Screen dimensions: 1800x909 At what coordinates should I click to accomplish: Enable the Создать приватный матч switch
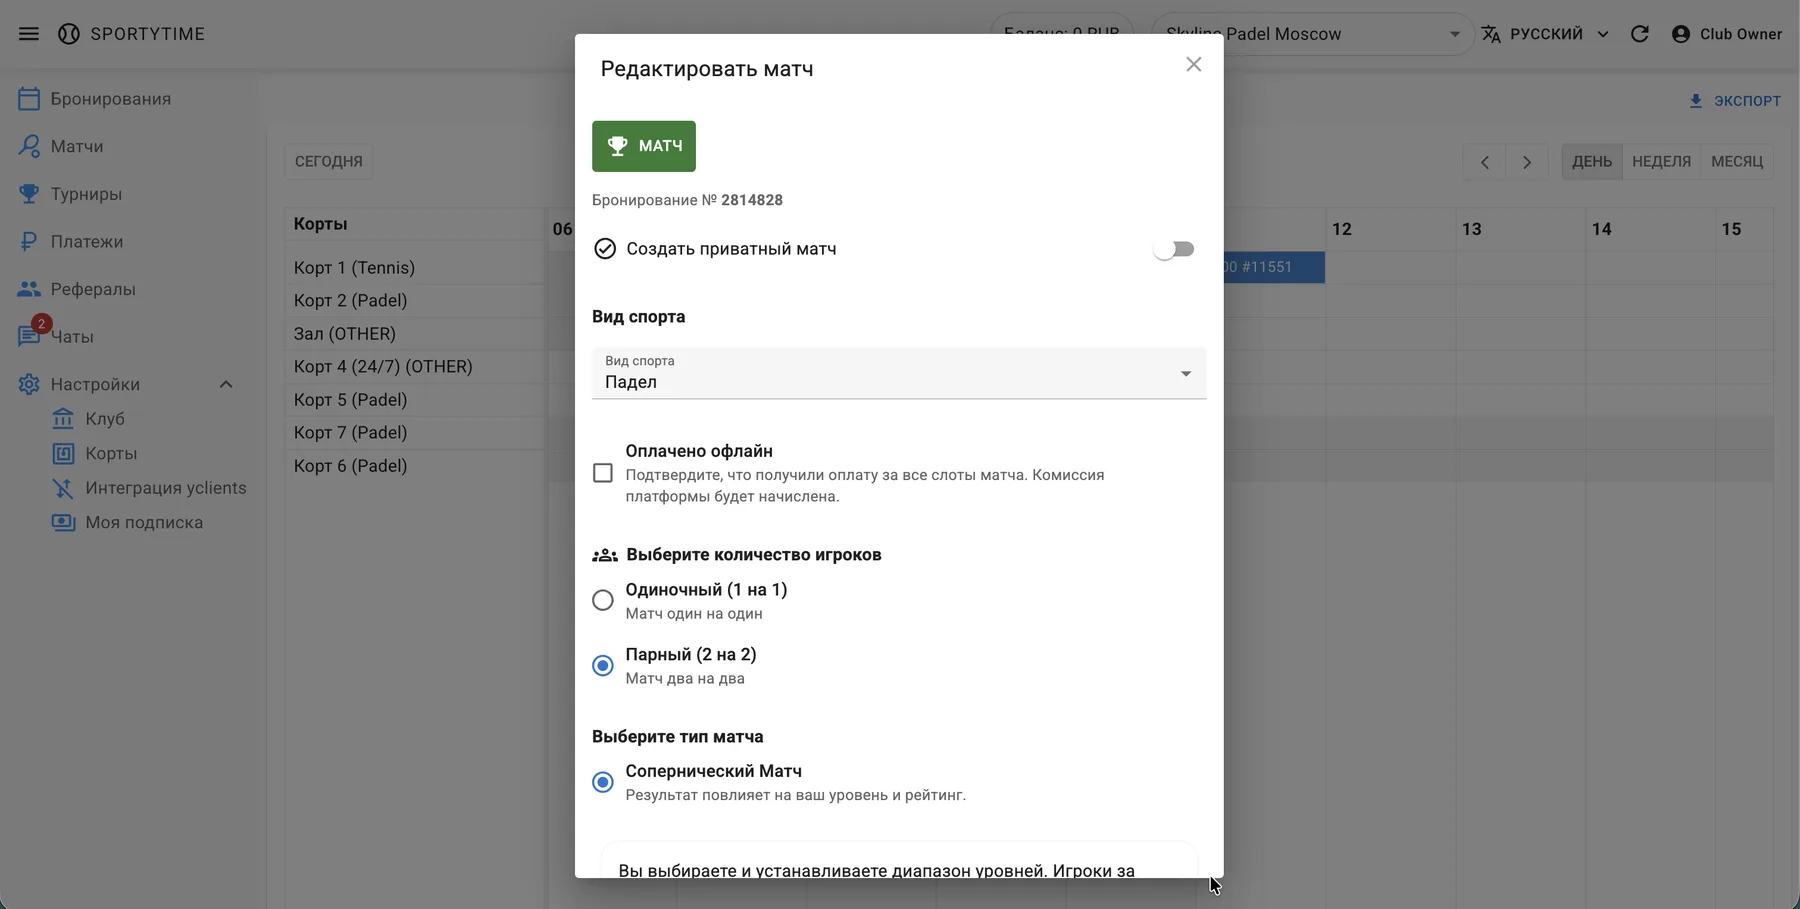1173,249
